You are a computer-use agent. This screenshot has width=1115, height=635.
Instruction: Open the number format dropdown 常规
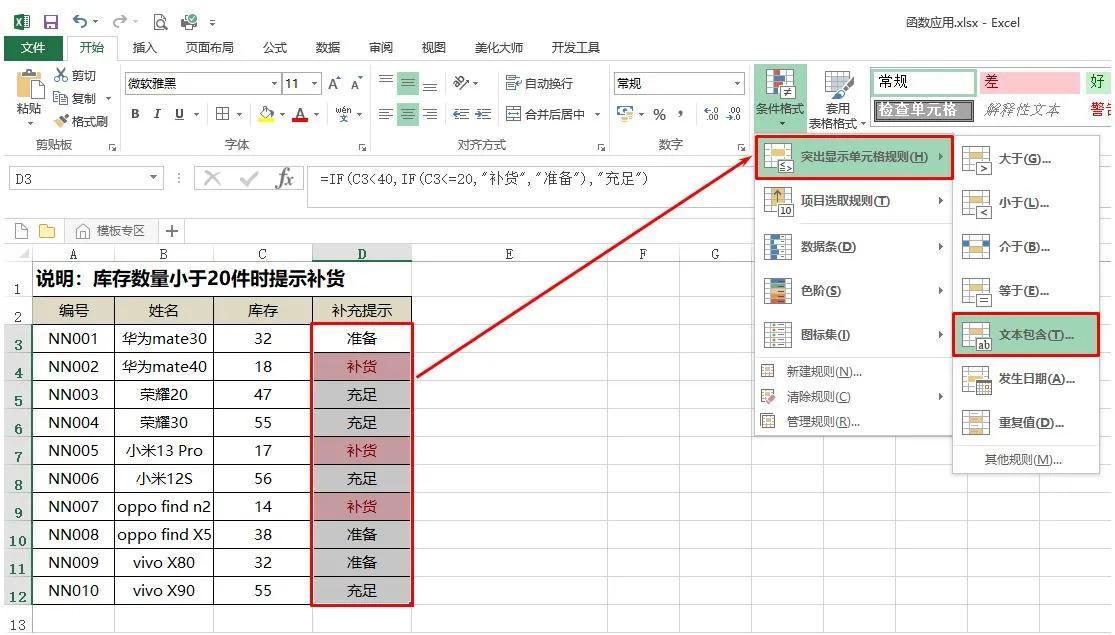click(737, 83)
